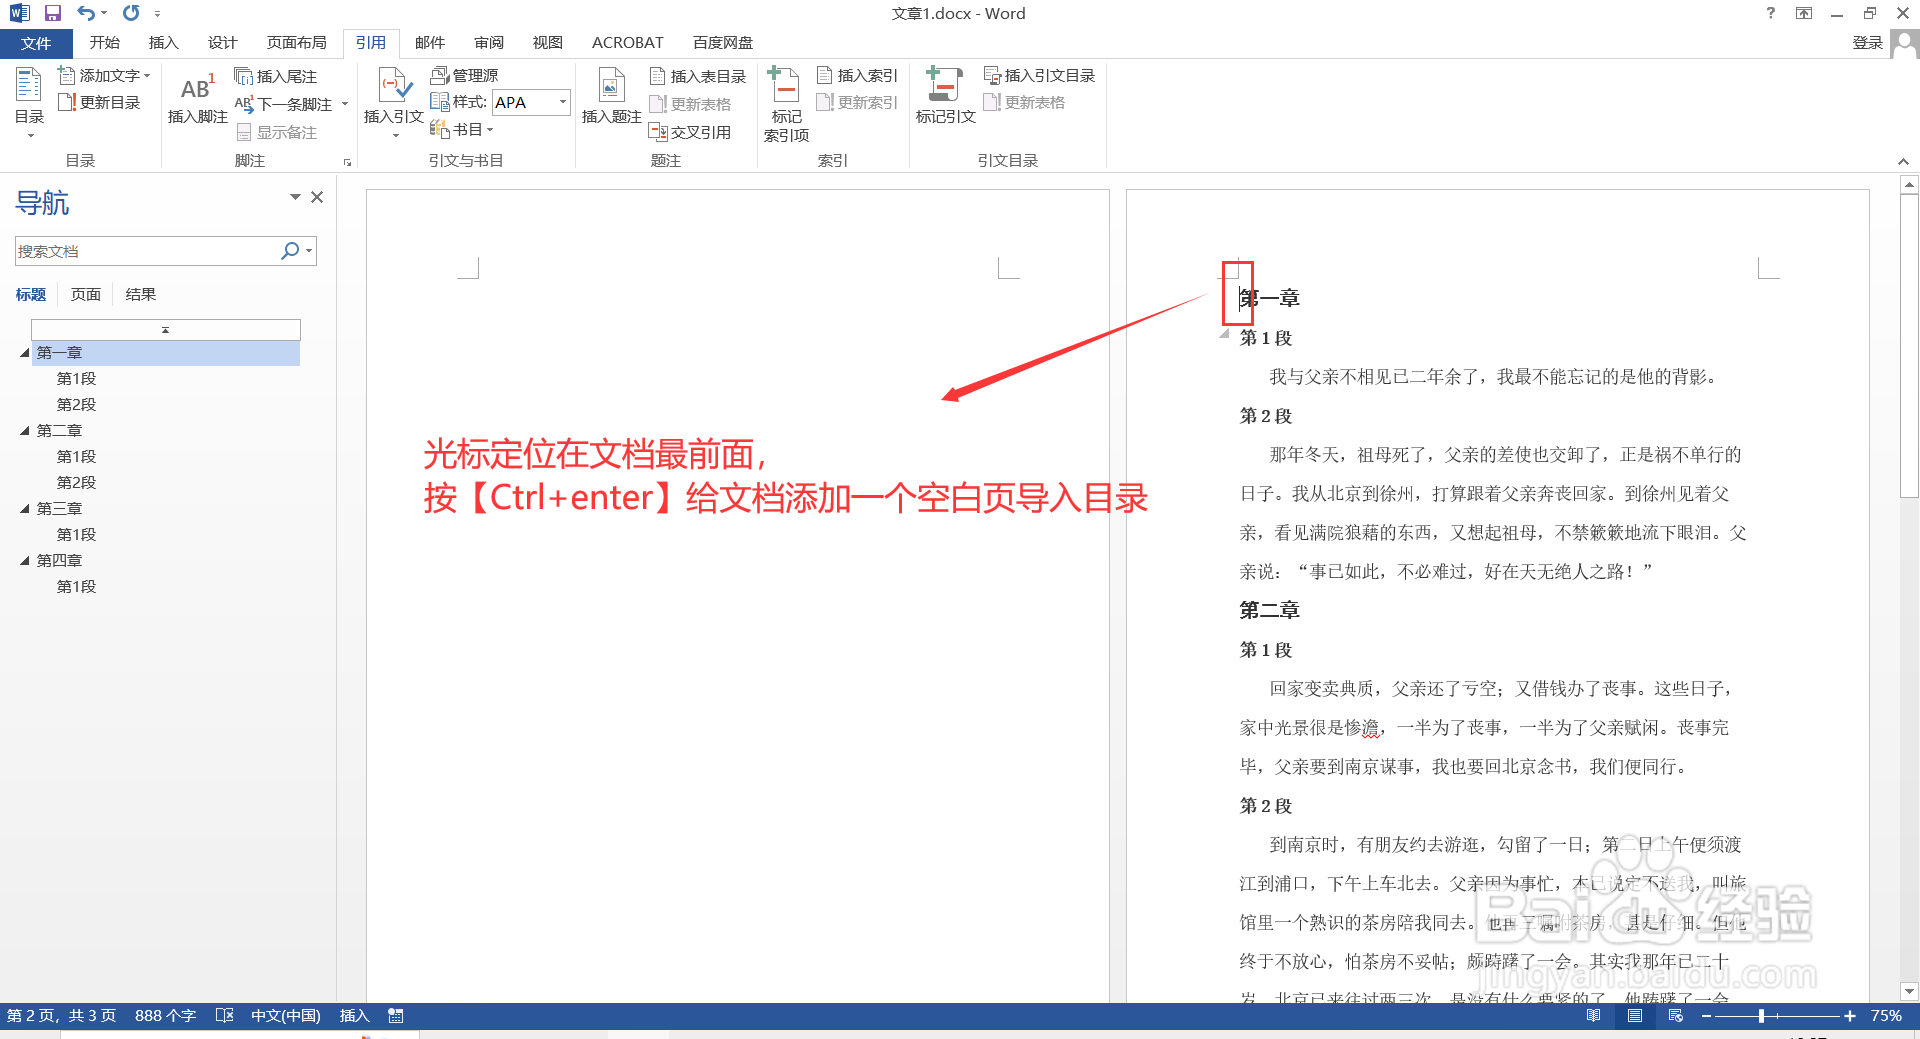Viewport: 1920px width, 1039px height.
Task: Open the 文件 tab
Action: (36, 43)
